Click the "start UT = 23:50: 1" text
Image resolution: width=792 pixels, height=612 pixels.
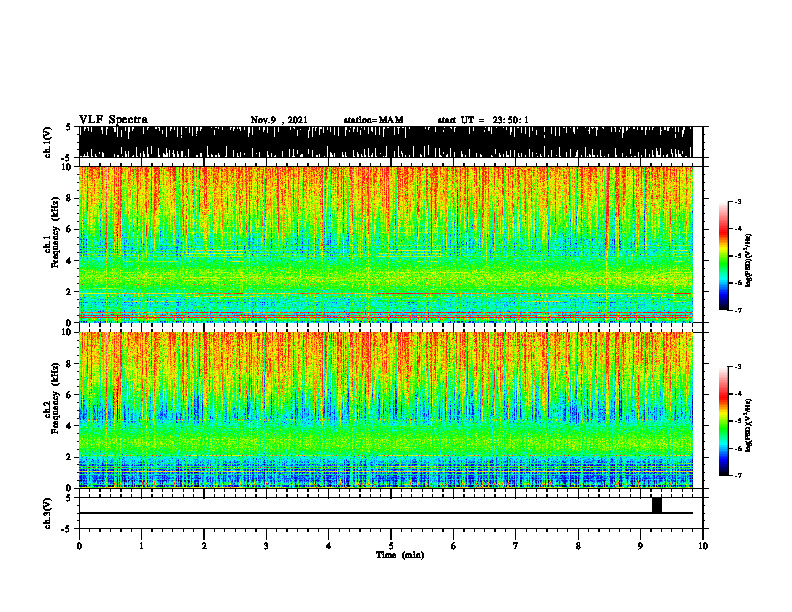pos(483,120)
